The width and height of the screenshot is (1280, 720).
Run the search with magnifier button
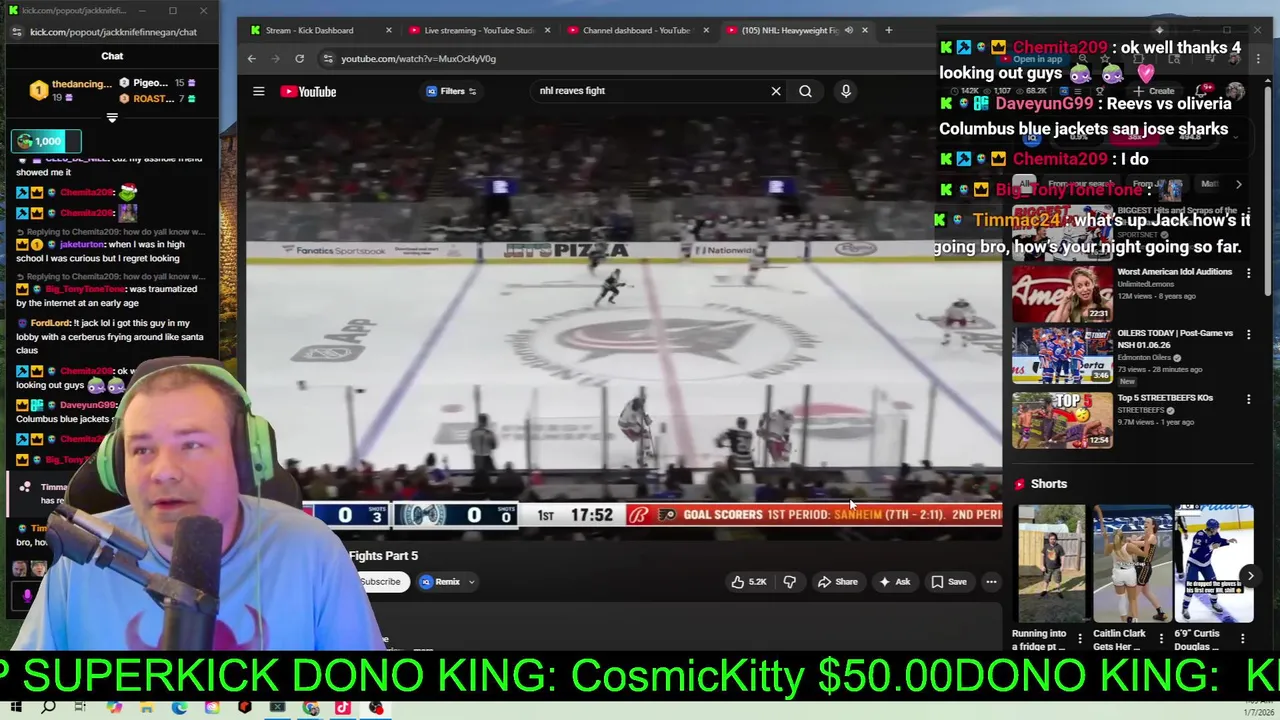click(805, 91)
